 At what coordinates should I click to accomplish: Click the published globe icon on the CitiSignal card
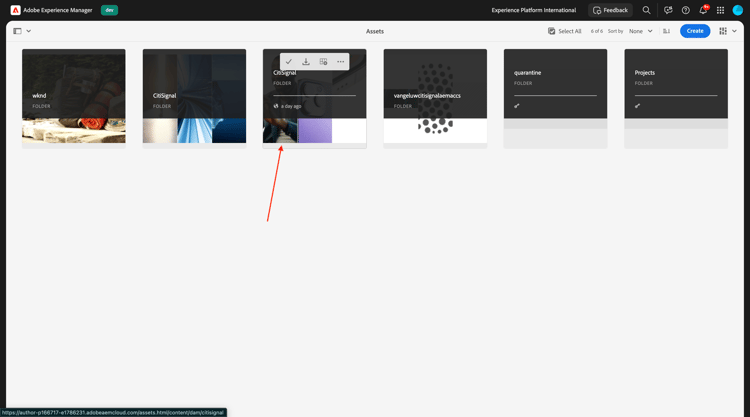(276, 106)
